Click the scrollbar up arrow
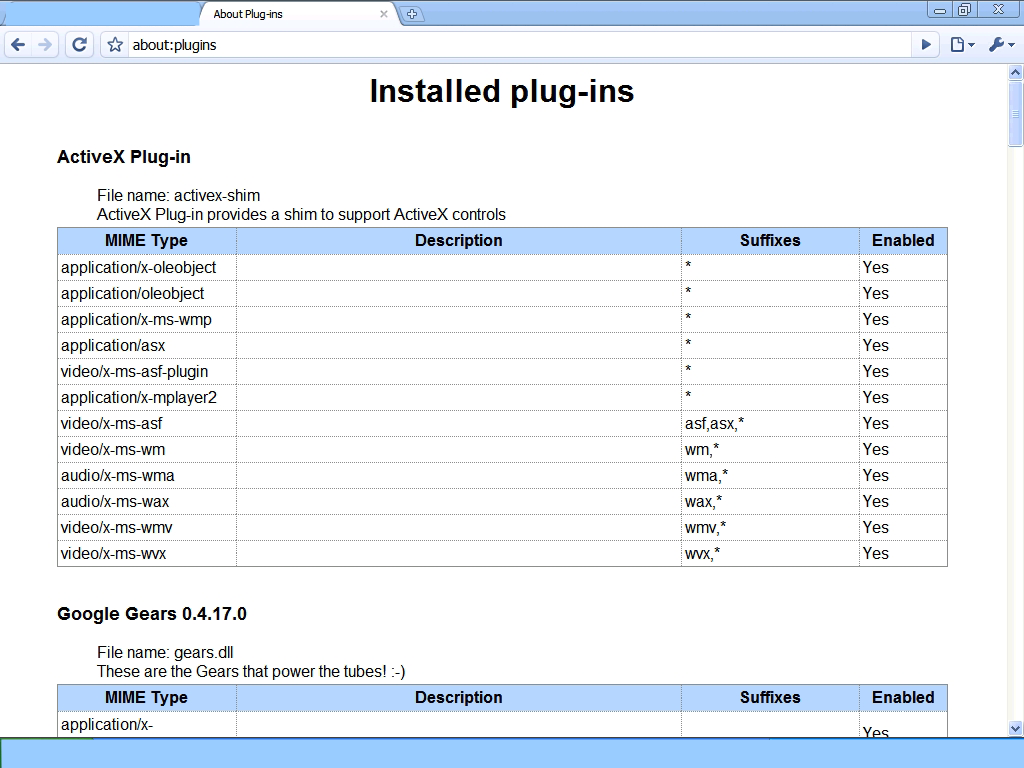 pos(1015,72)
